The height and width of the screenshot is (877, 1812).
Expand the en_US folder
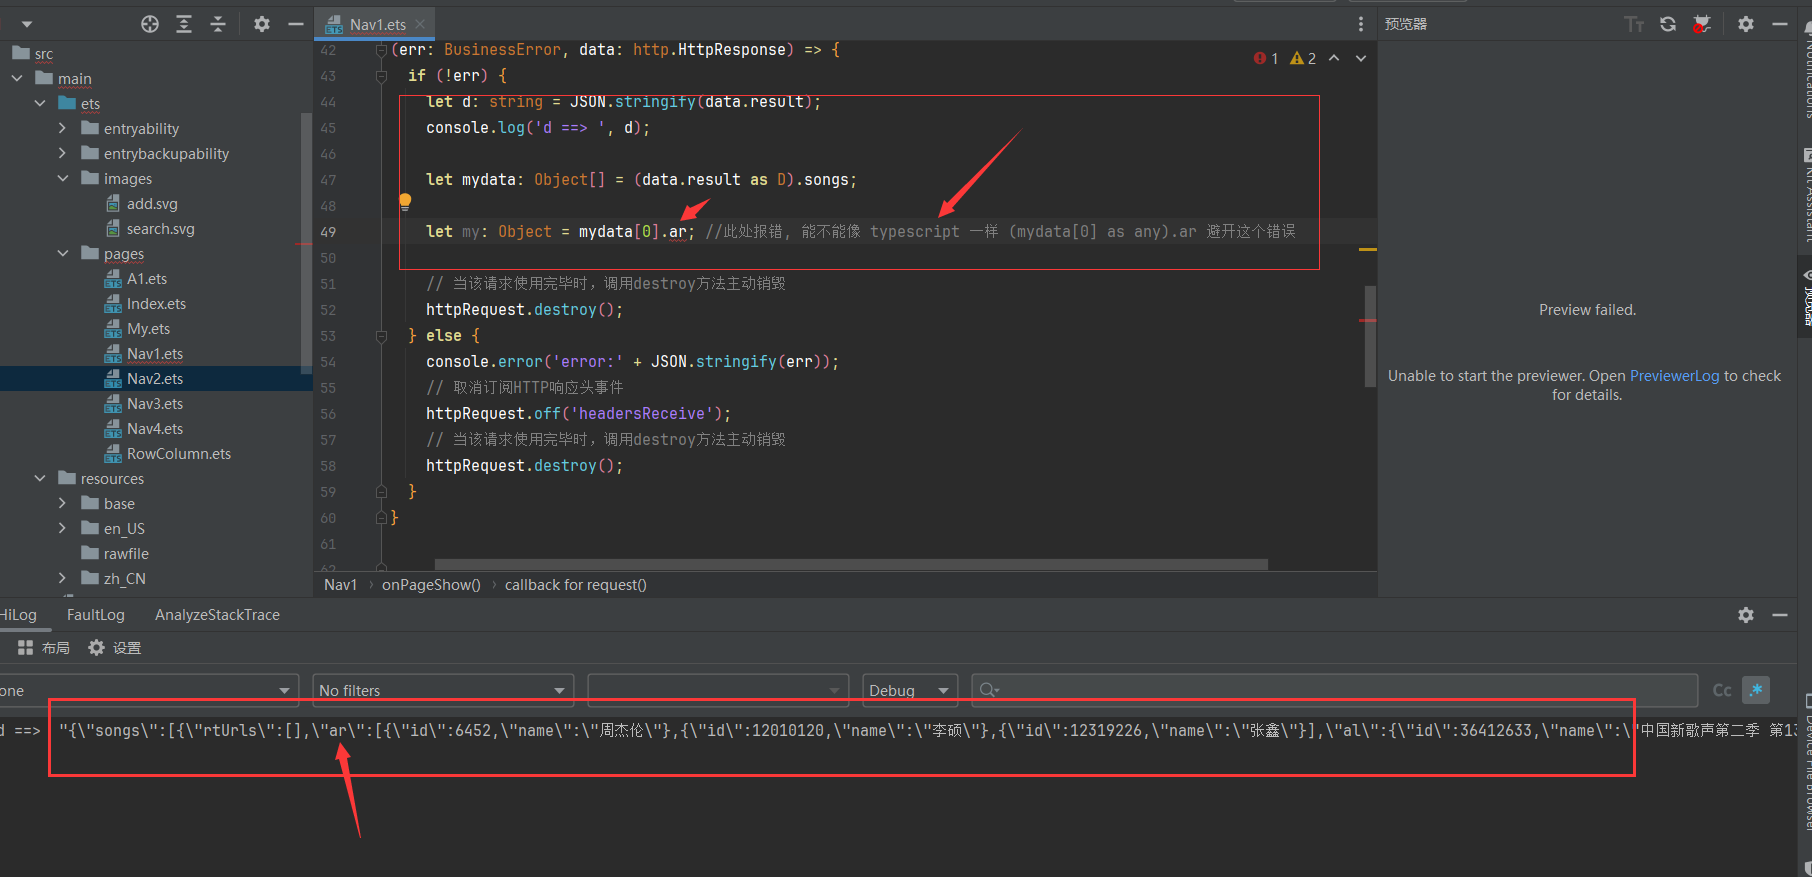point(62,528)
